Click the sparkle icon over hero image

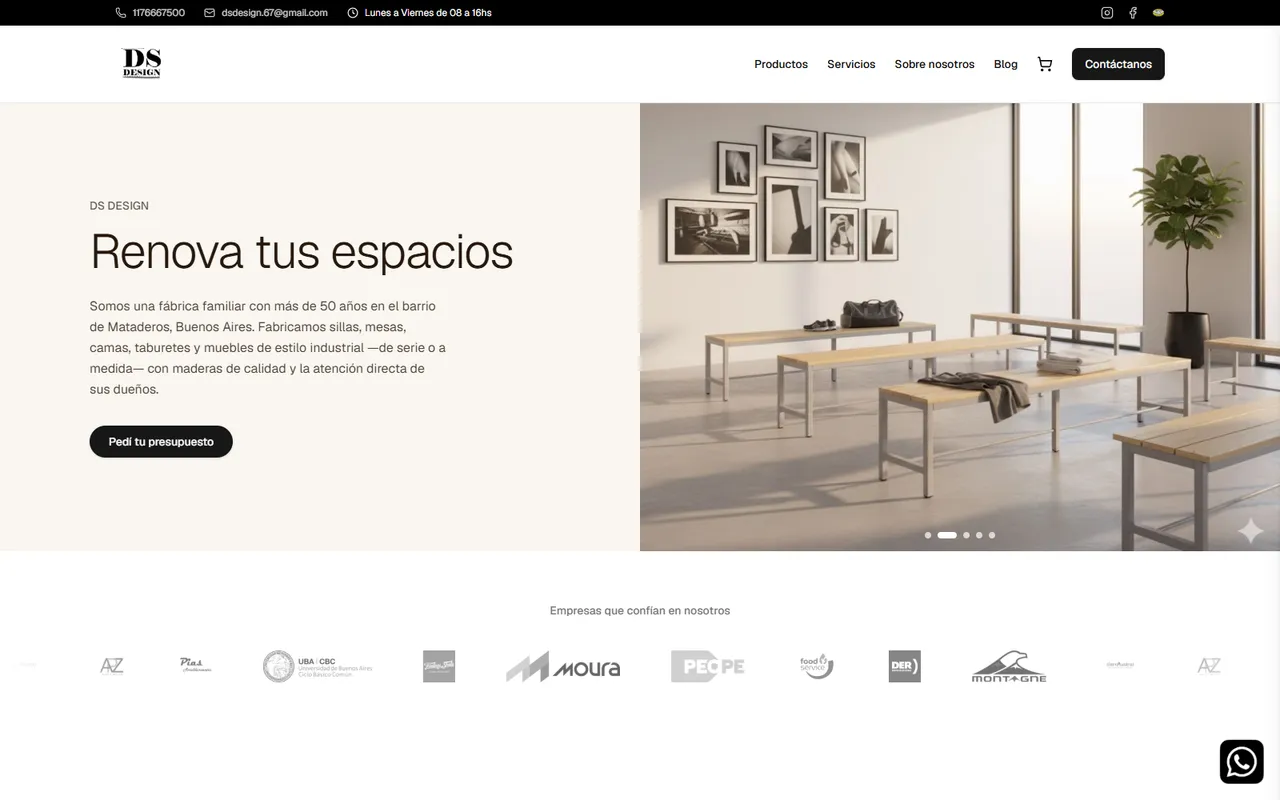[x=1250, y=531]
